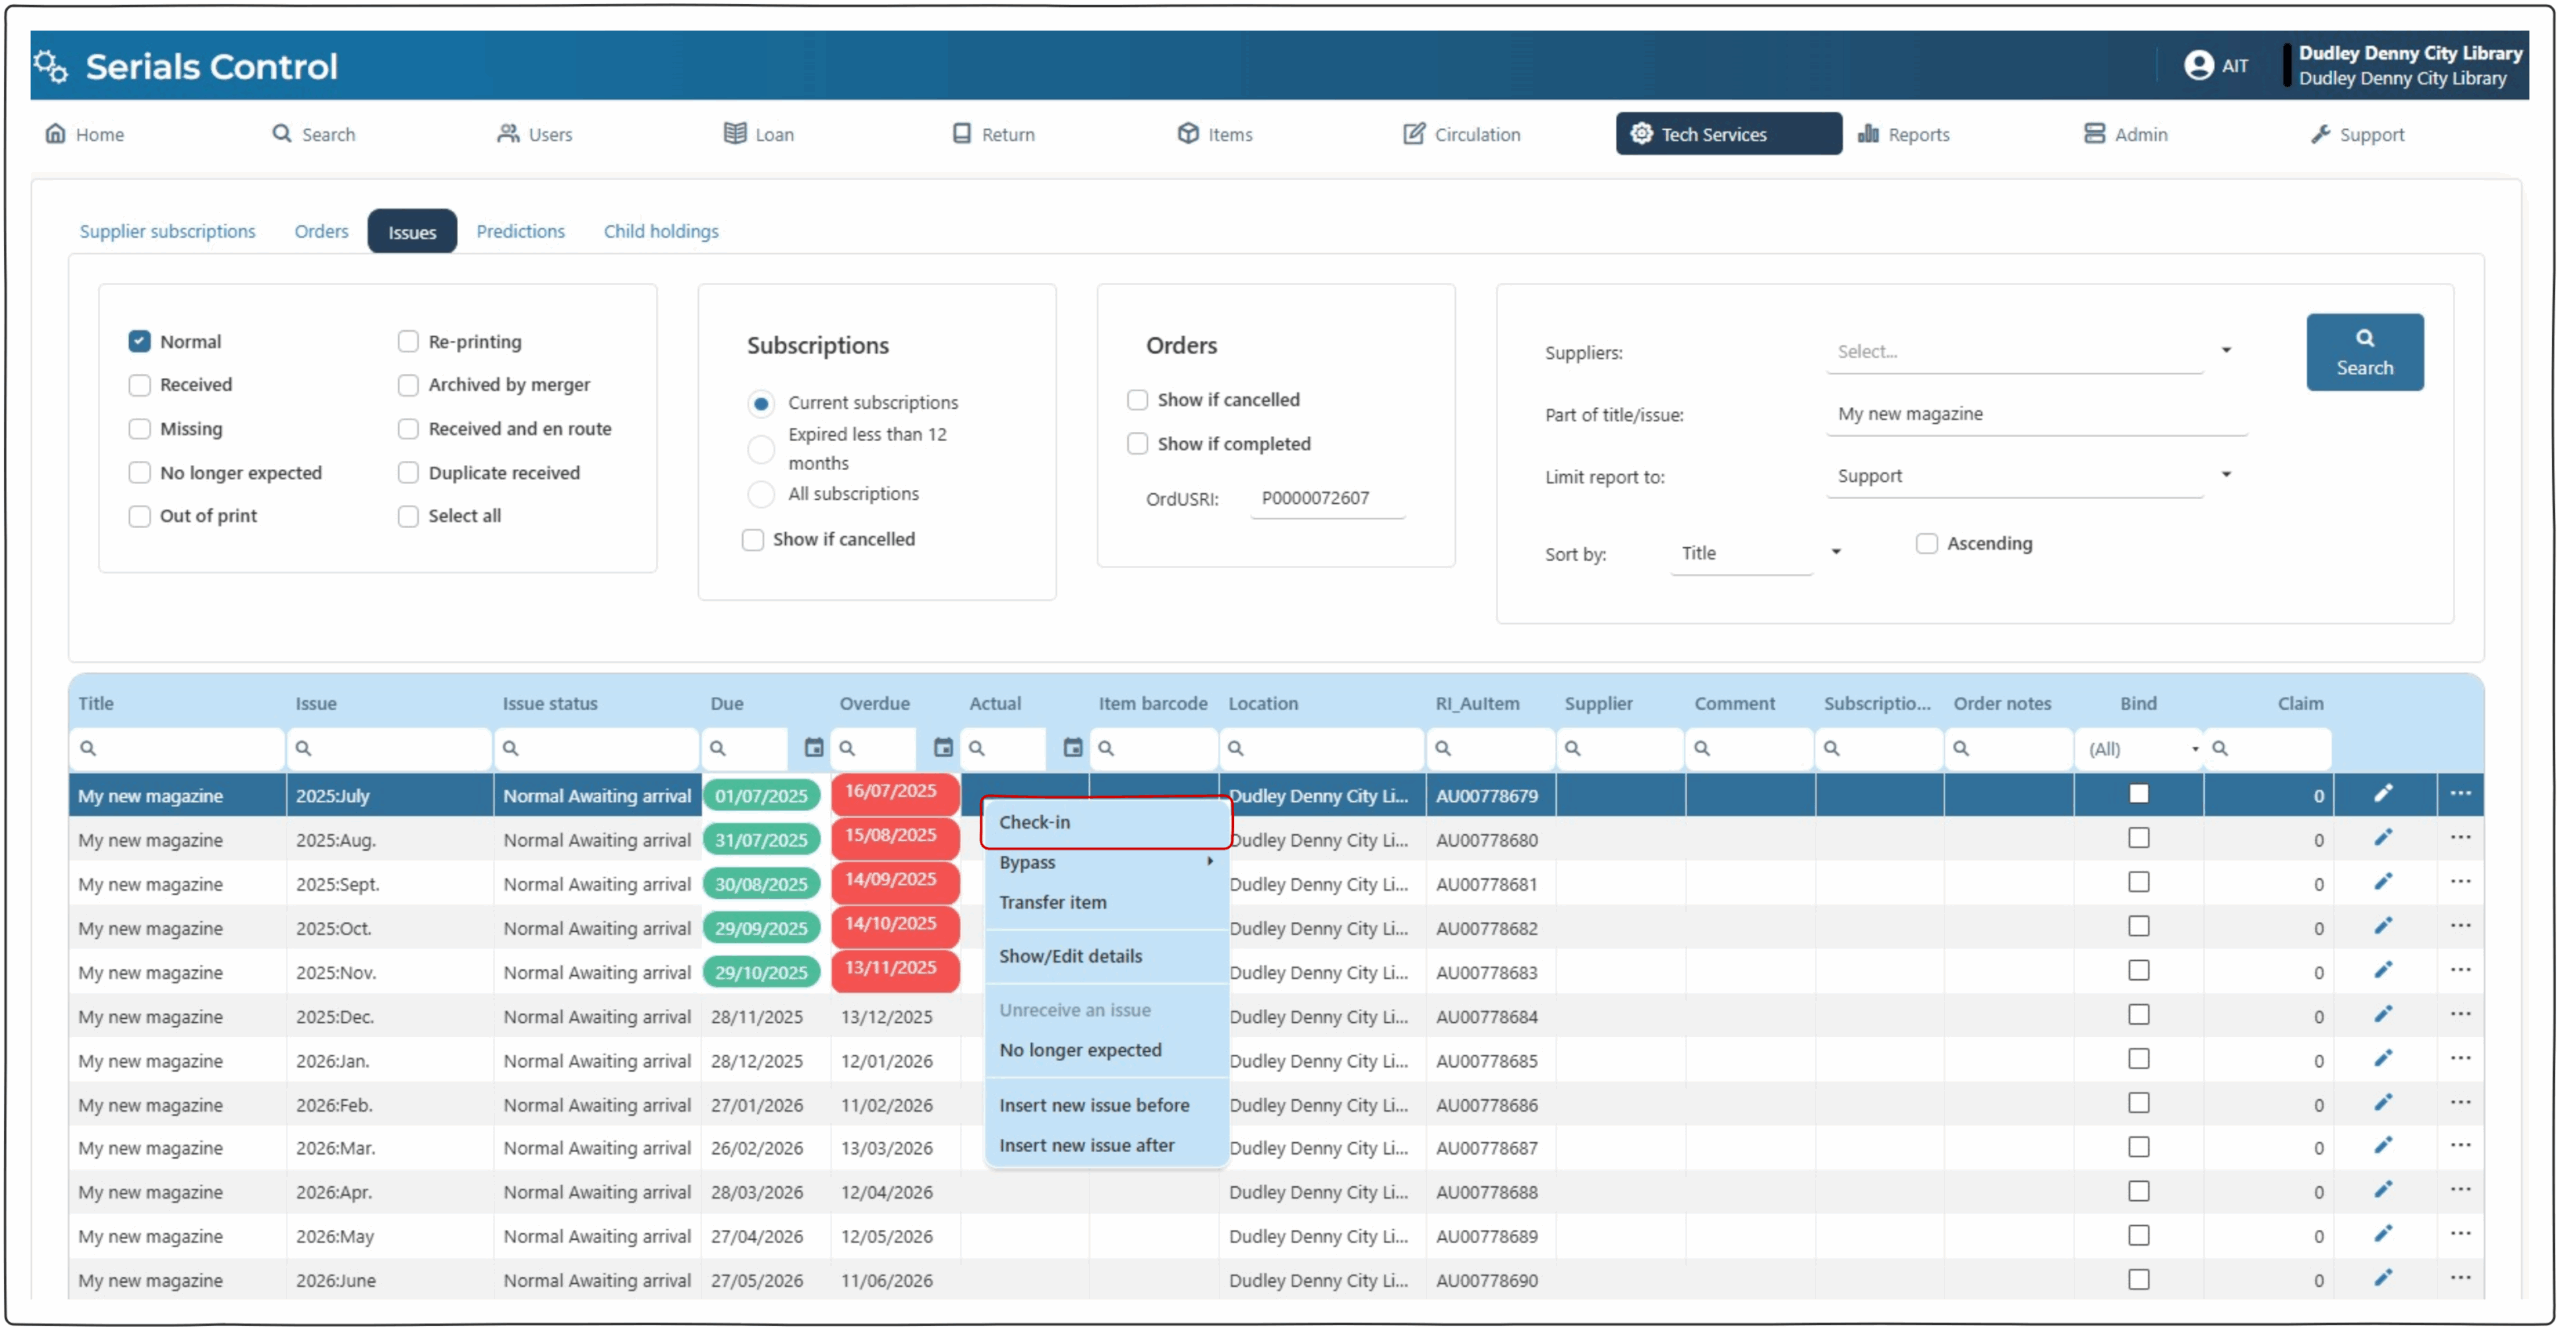This screenshot has width=2560, height=1330.
Task: Expand the Suppliers dropdown
Action: pos(2226,351)
